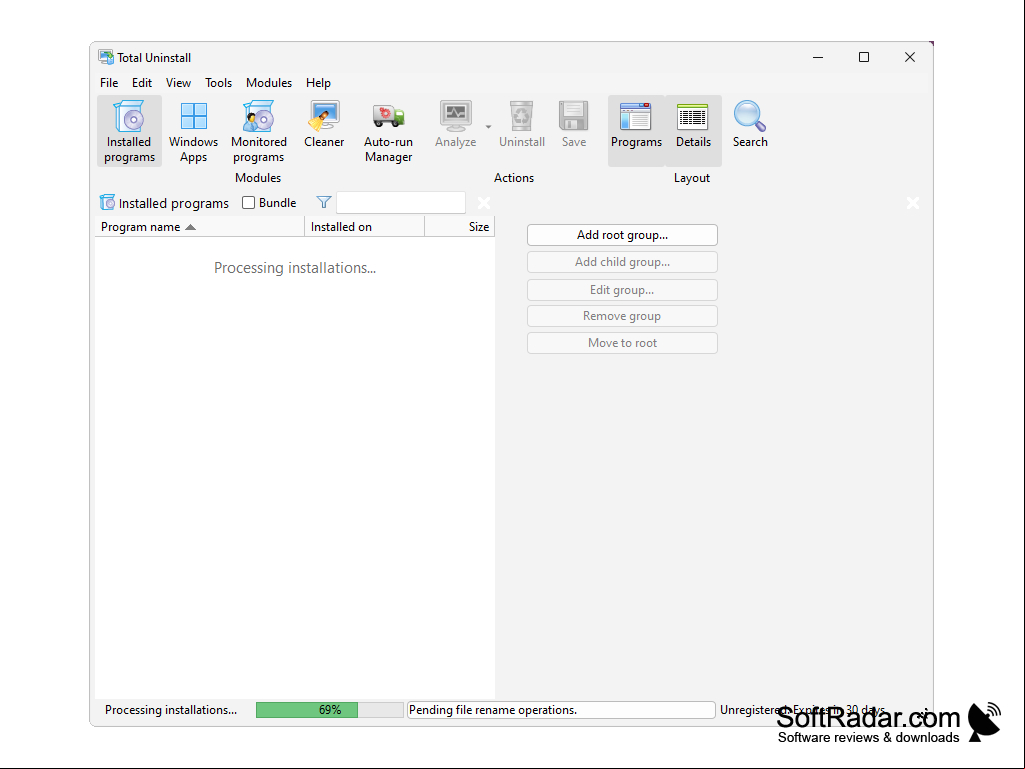Screen dimensions: 1025x769
Task: Enable the Bundle checkbox
Action: point(248,203)
